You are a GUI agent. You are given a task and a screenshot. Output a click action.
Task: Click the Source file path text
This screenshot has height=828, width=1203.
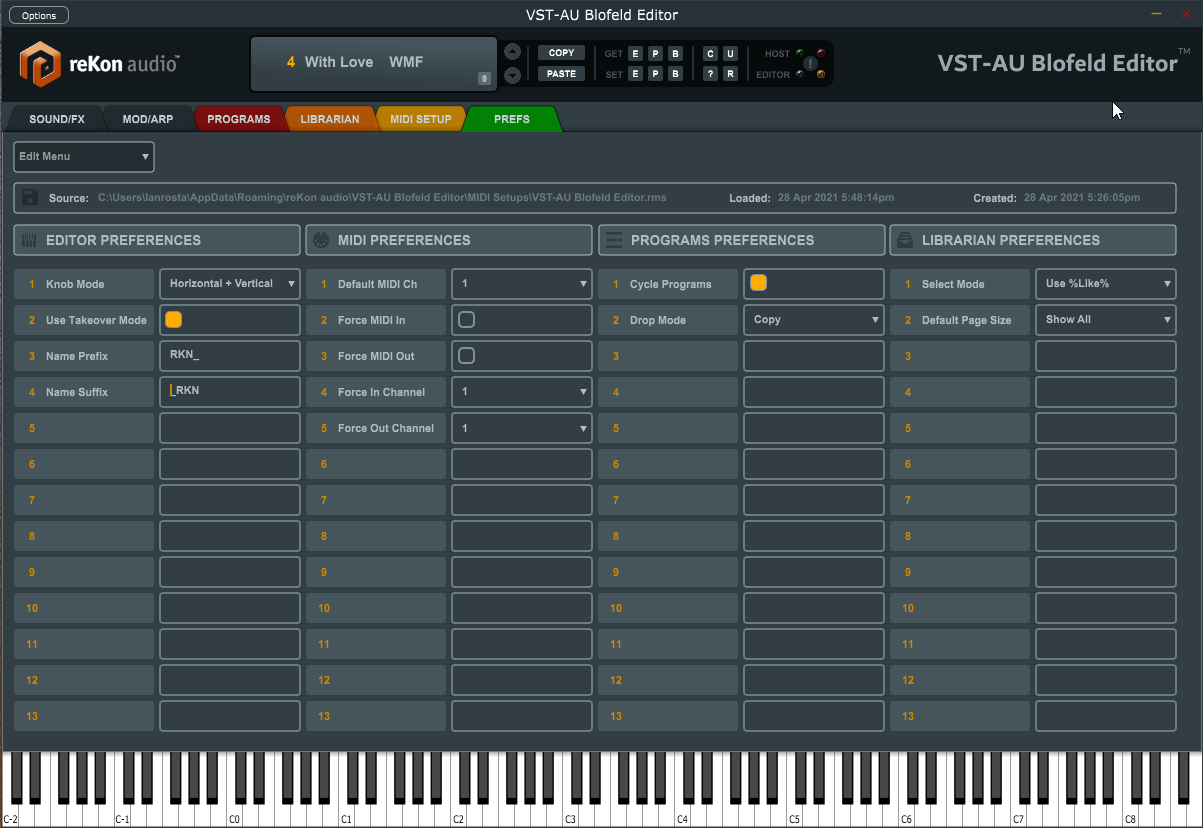coord(382,198)
